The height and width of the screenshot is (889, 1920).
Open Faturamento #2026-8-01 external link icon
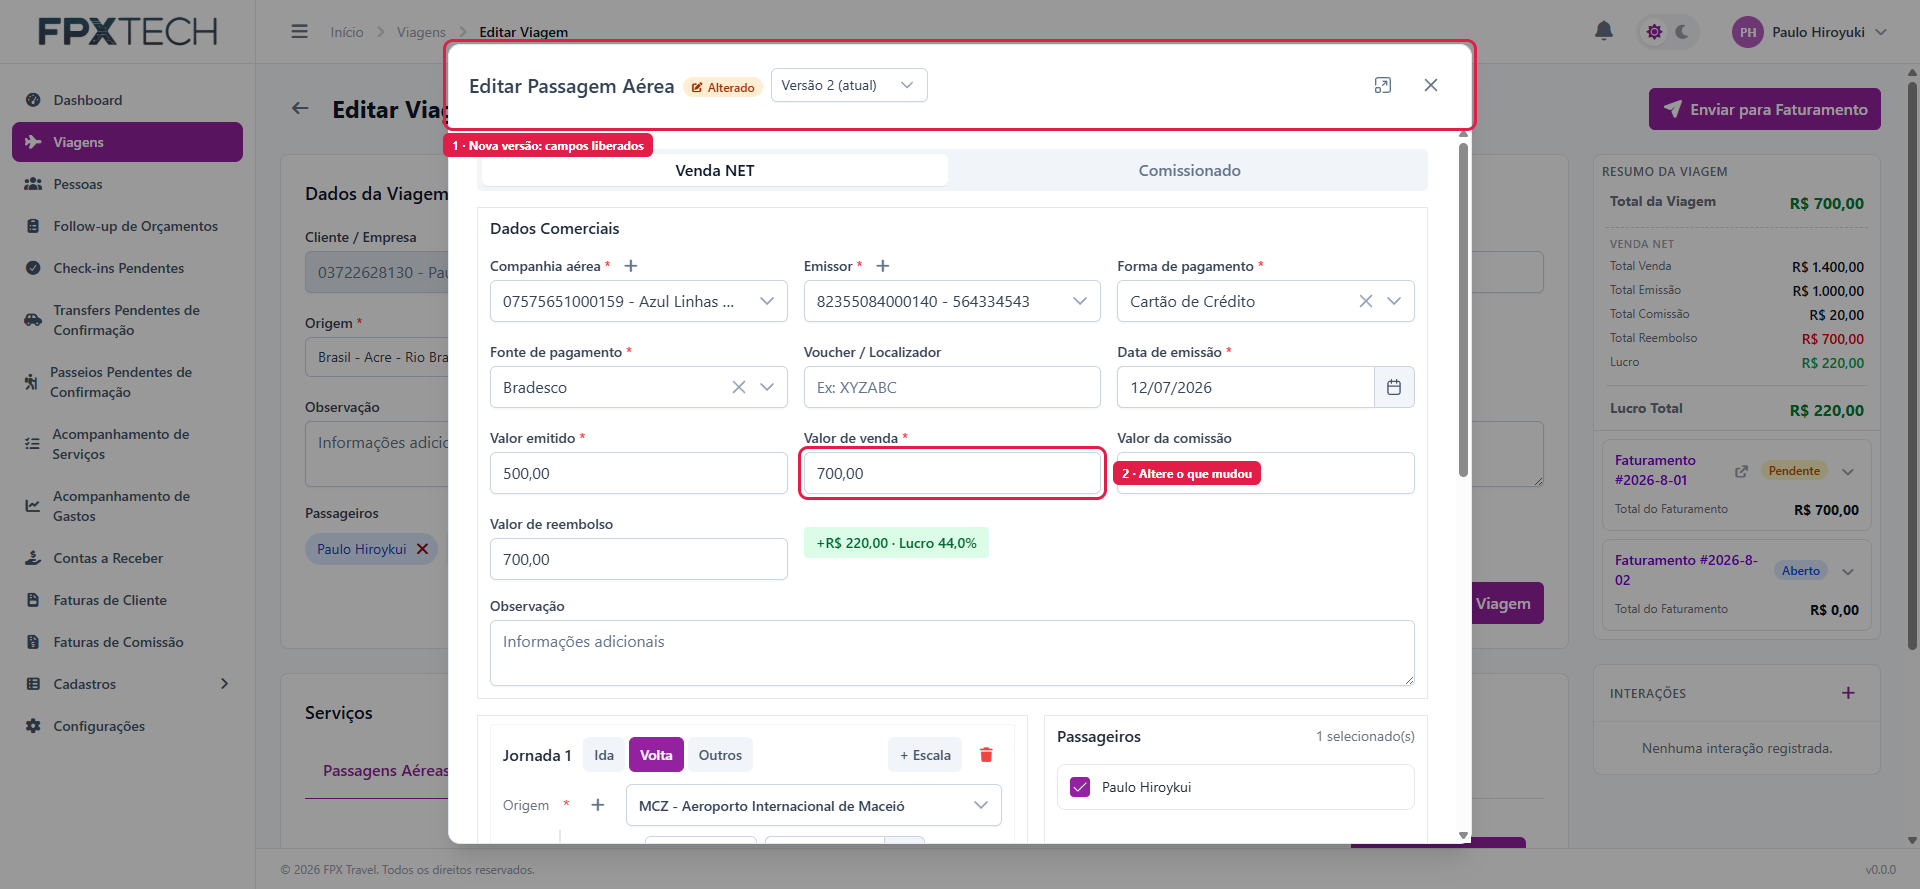(x=1741, y=471)
